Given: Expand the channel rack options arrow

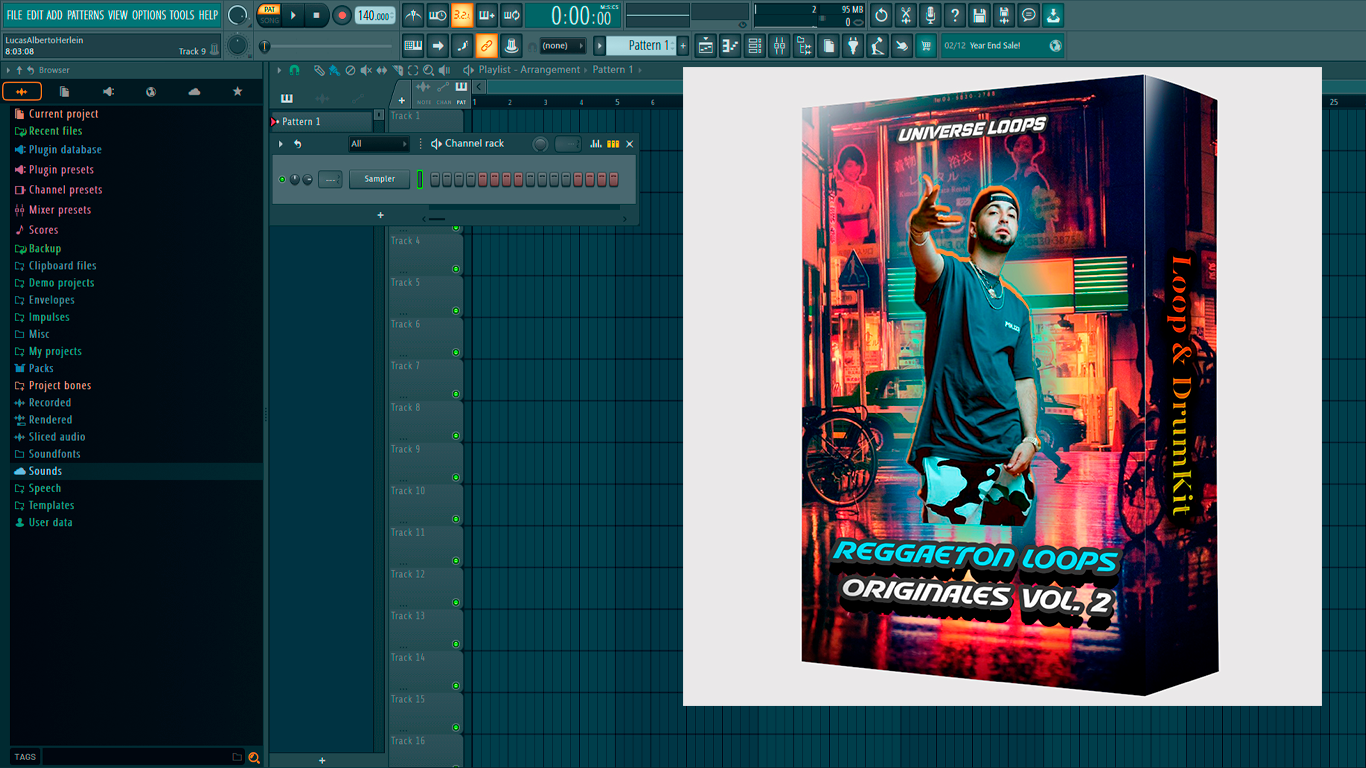Looking at the screenshot, I should click(281, 144).
